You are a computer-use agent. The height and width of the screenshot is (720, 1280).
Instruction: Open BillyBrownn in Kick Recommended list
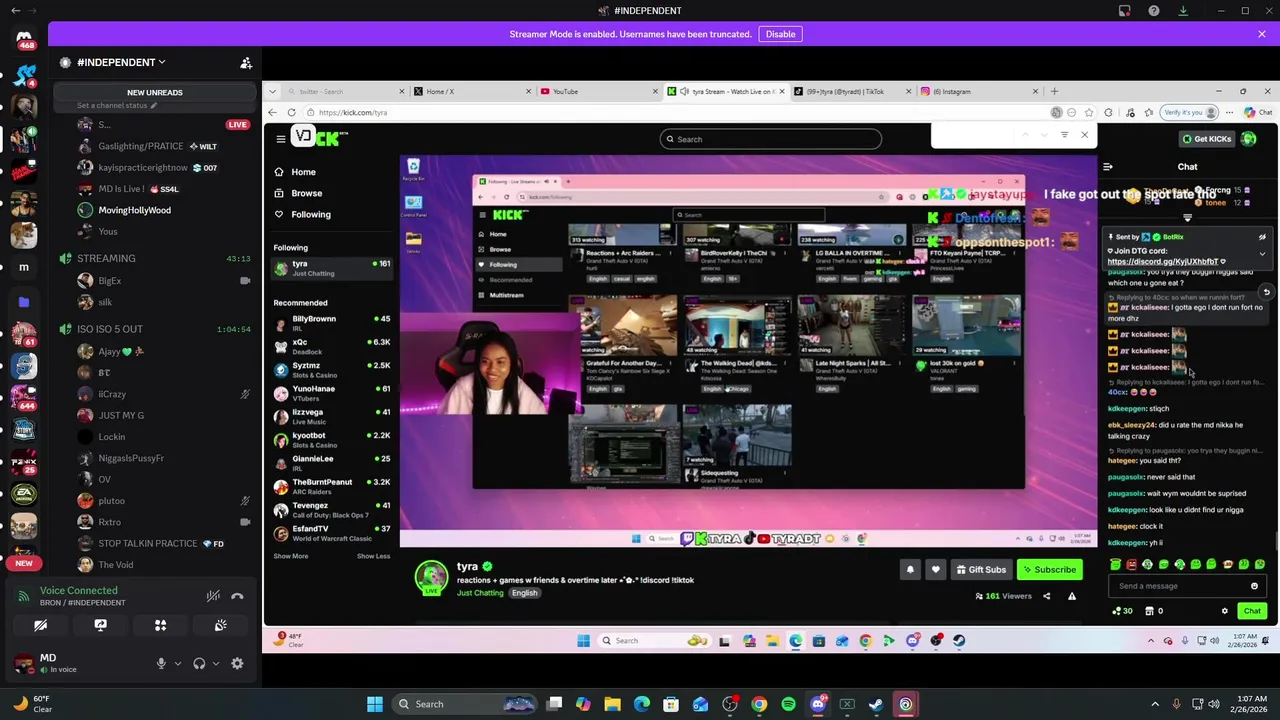(x=332, y=322)
